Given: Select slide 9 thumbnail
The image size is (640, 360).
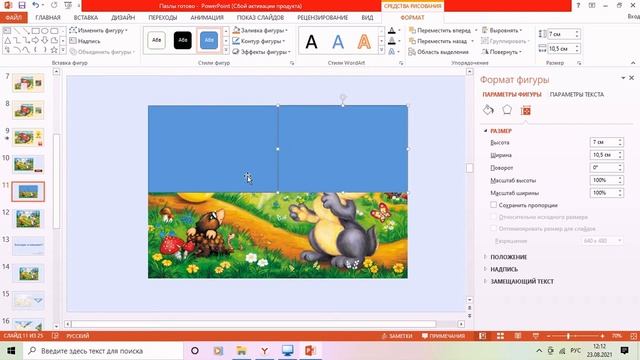Looking at the screenshot, I should 28,137.
